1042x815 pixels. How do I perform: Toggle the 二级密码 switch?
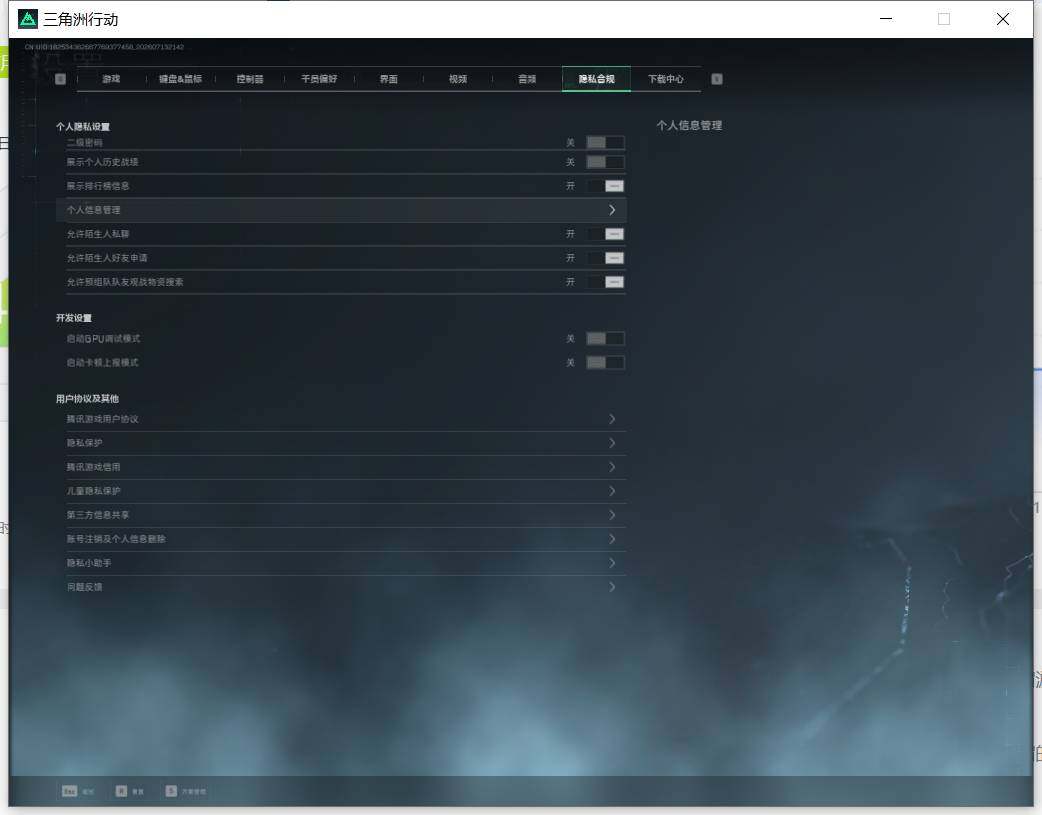[x=605, y=142]
